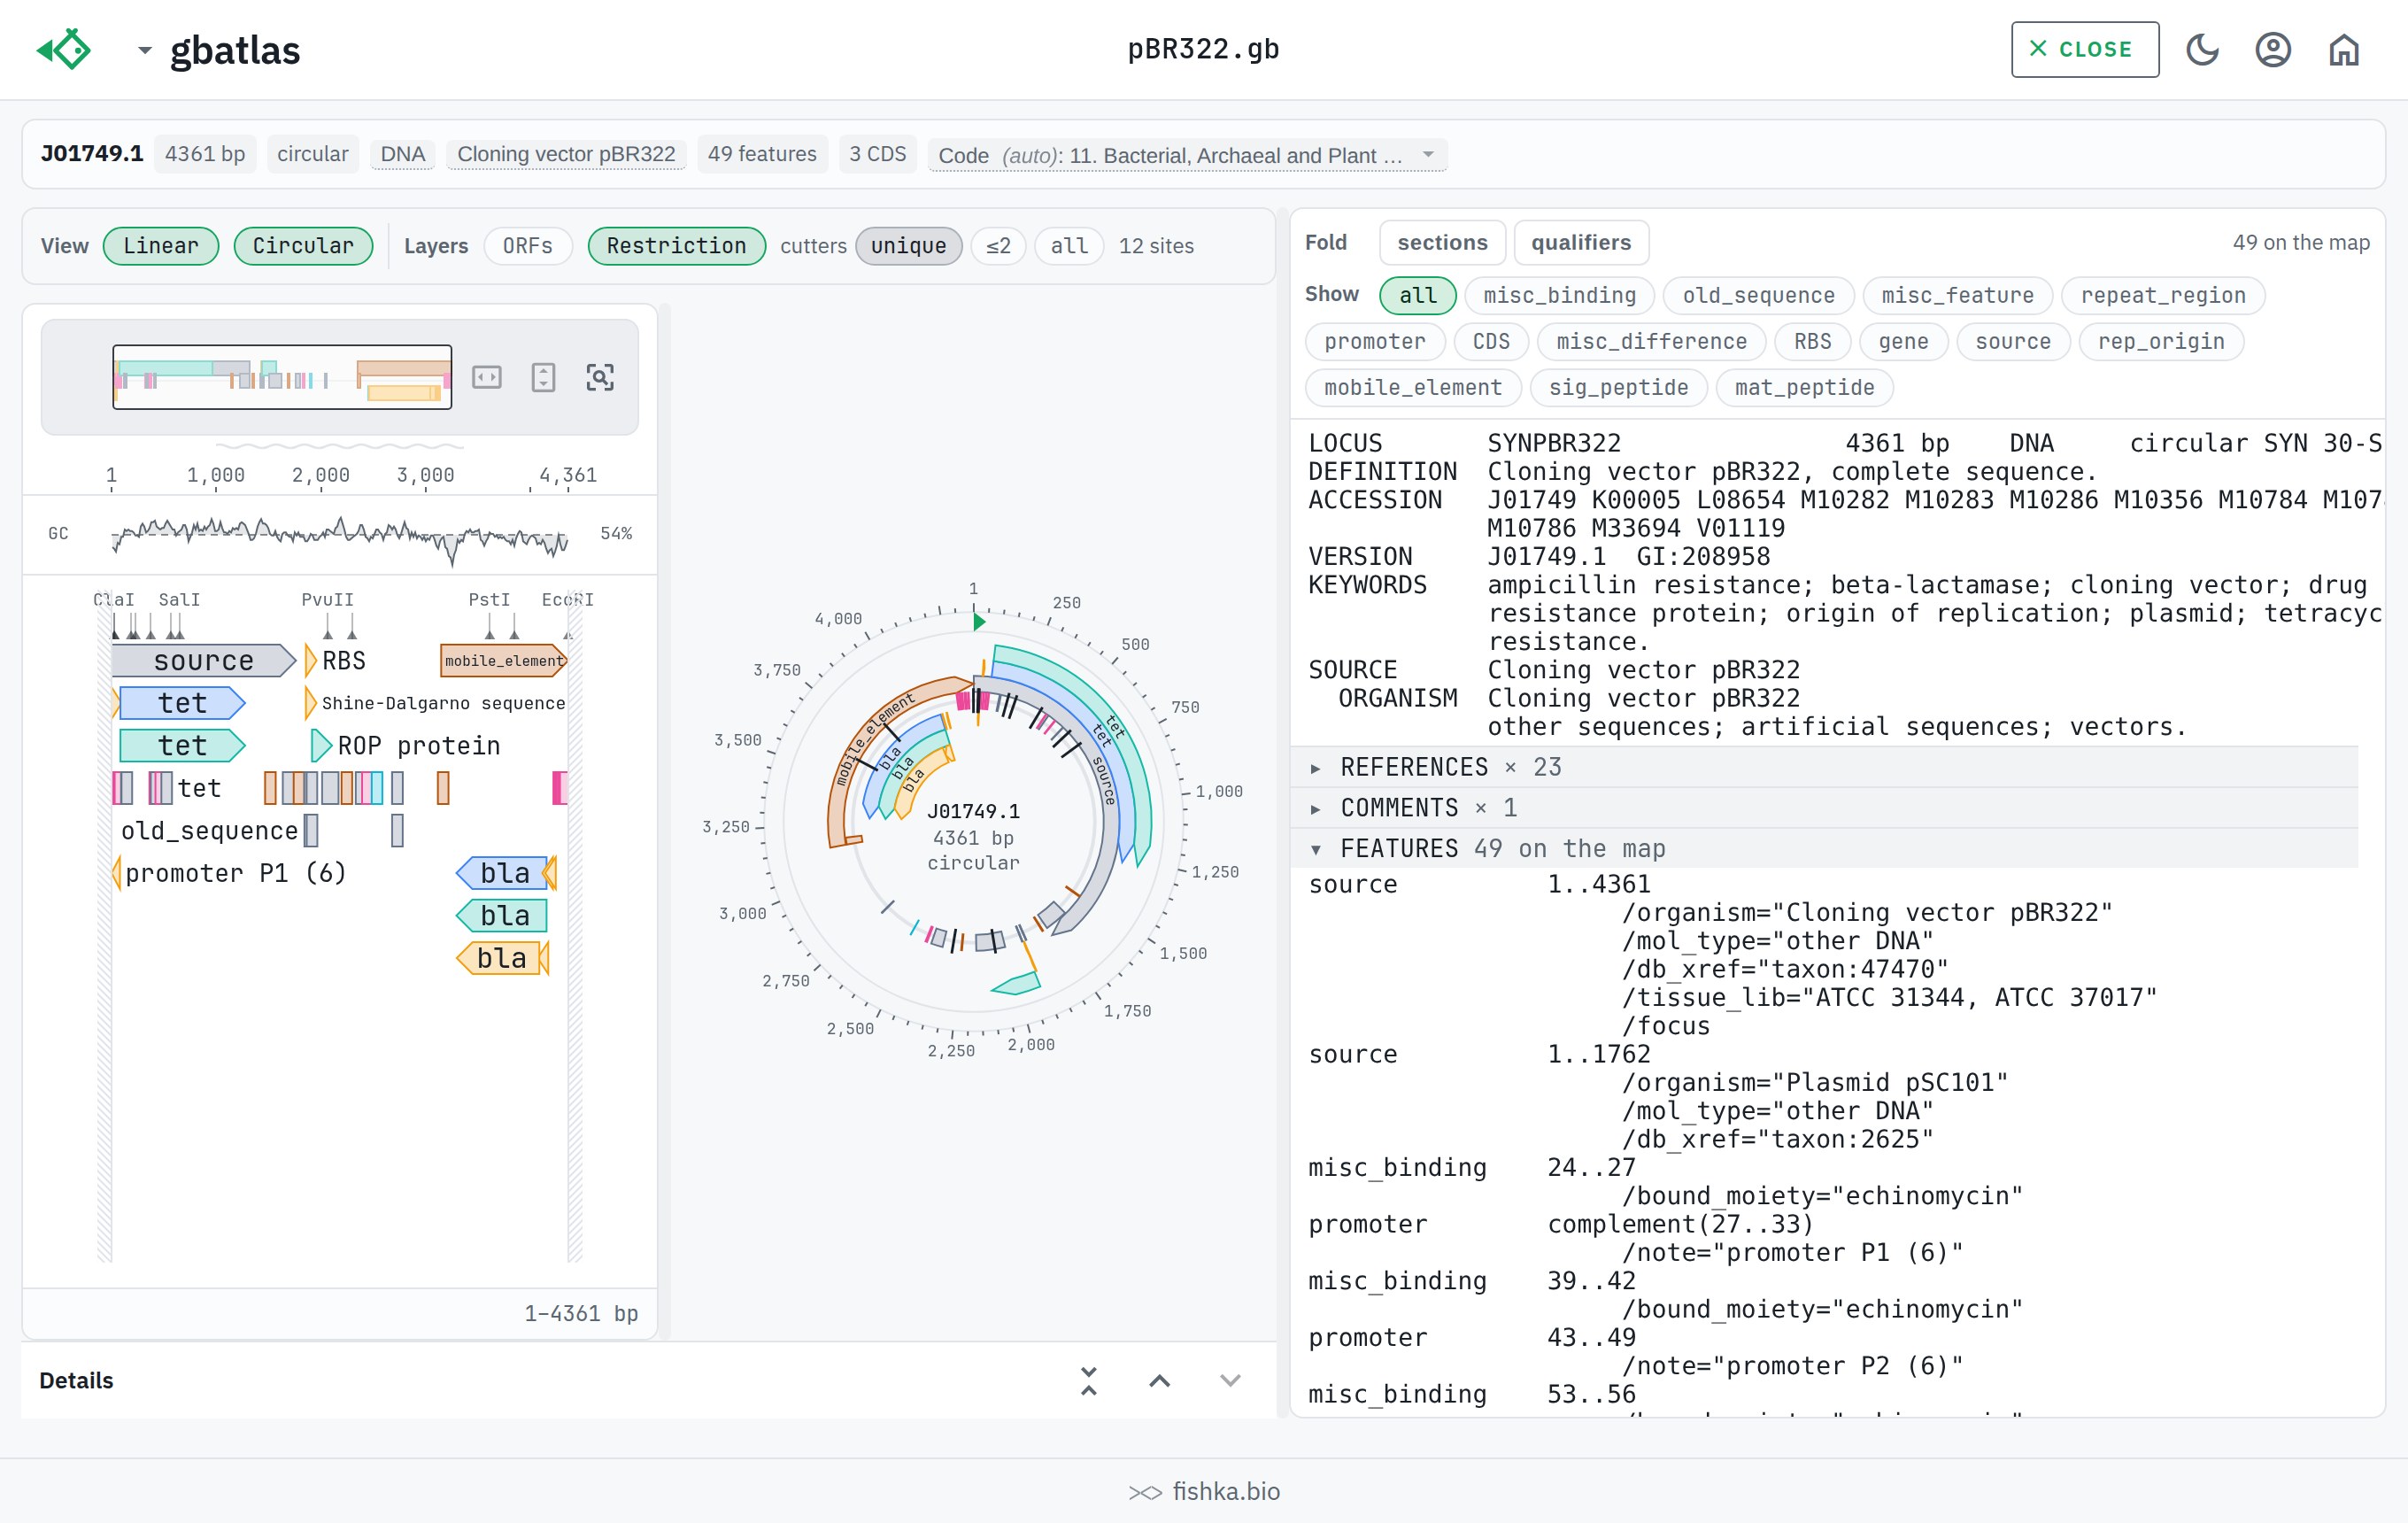
Task: Expand the COMMENTS × 1 section
Action: point(1824,808)
